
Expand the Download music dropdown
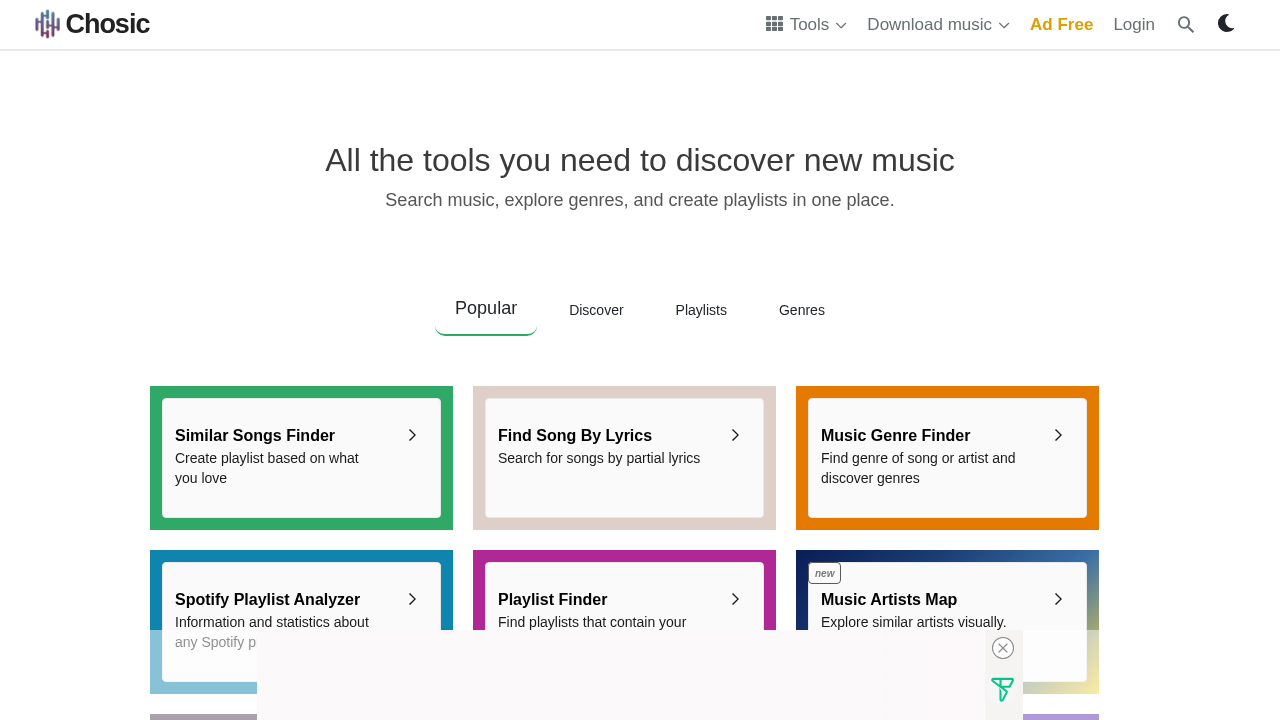938,25
